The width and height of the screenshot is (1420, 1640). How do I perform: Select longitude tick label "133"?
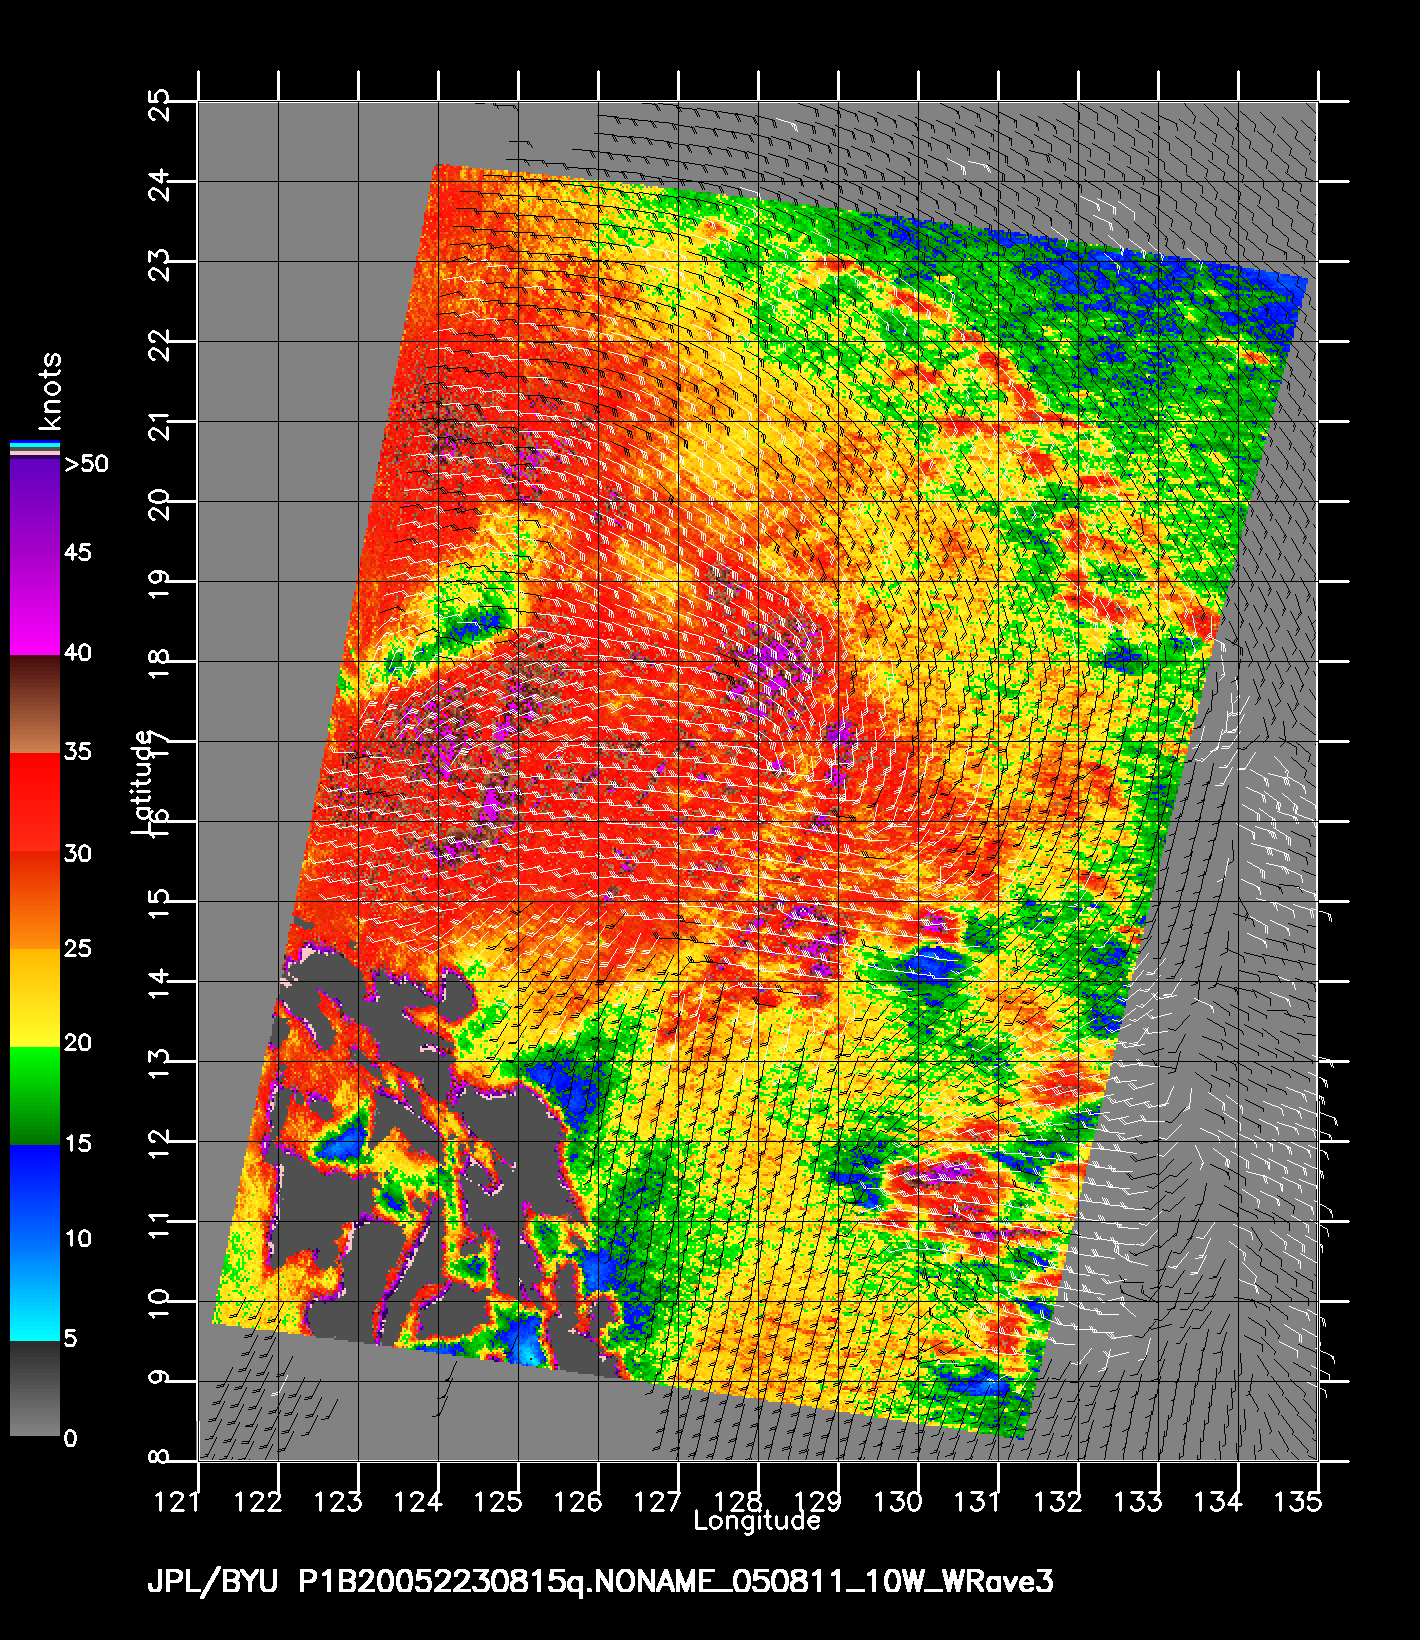(x=1138, y=1501)
